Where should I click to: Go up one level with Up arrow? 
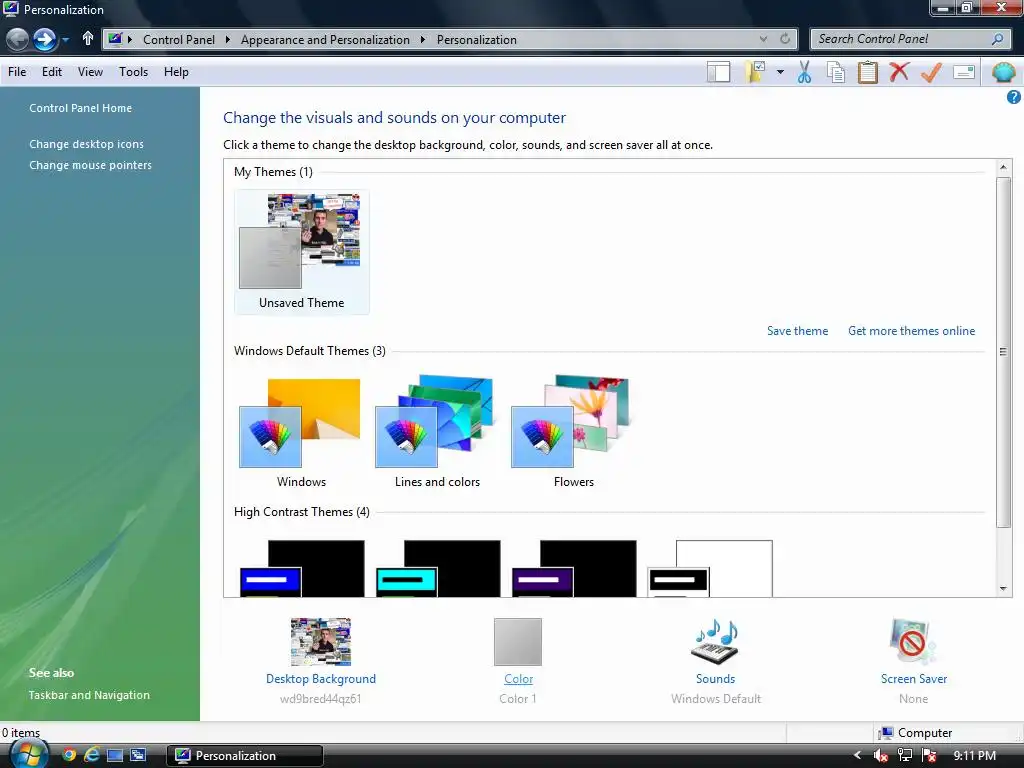[88, 39]
